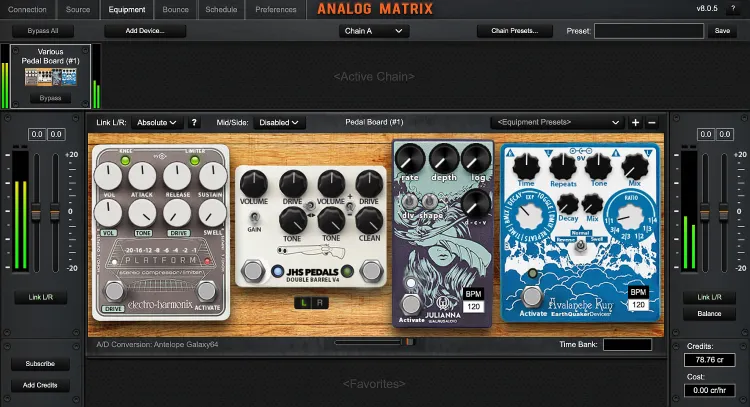This screenshot has width=750, height=407.
Task: Click the JHS Double Barrel GAIN toggle switch
Action: tap(254, 218)
